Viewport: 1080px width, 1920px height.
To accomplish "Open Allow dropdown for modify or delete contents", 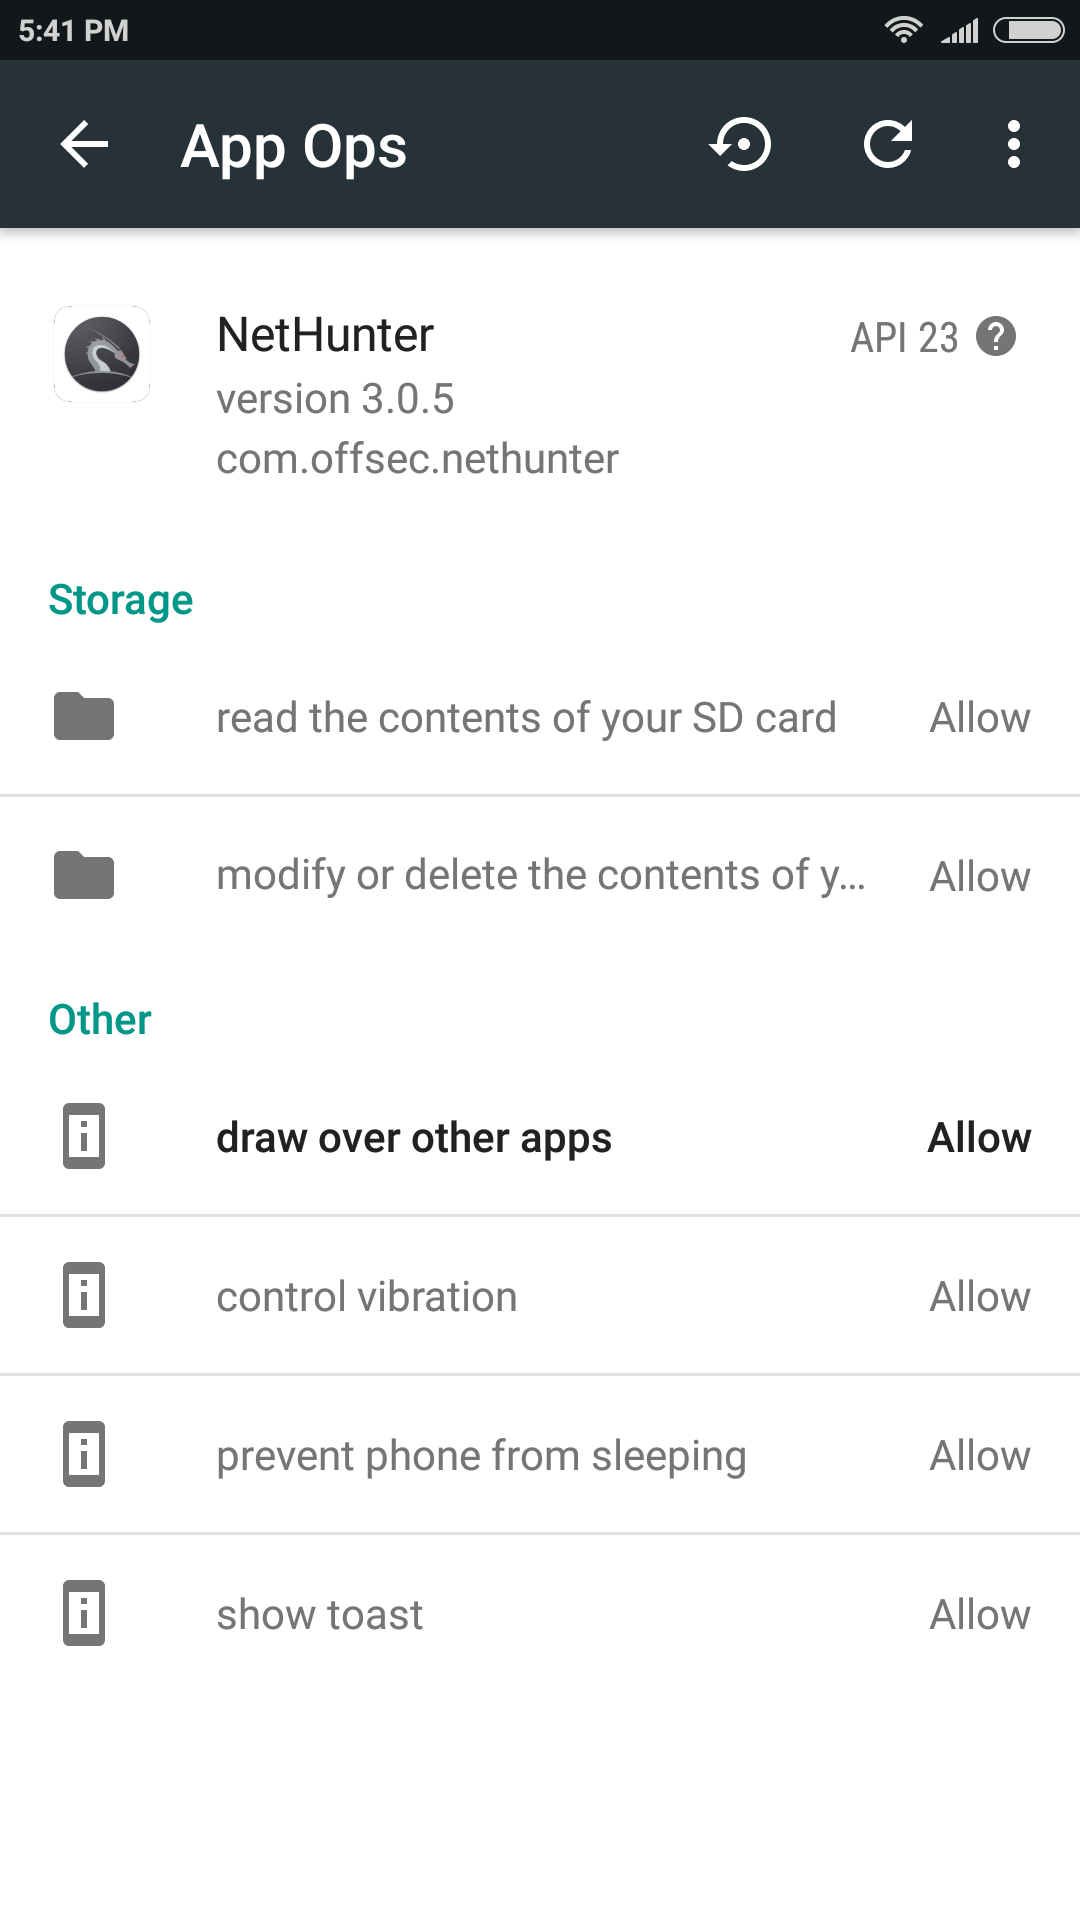I will 980,877.
